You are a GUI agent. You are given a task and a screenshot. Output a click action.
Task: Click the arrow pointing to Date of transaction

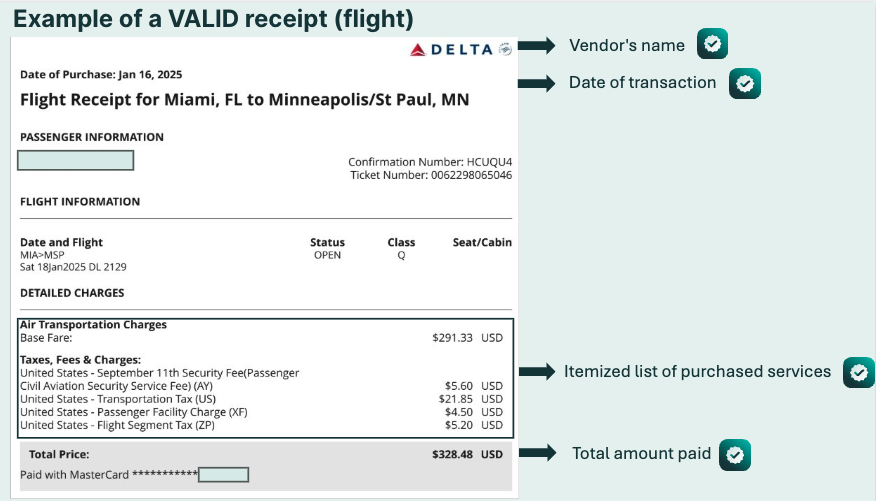click(537, 83)
